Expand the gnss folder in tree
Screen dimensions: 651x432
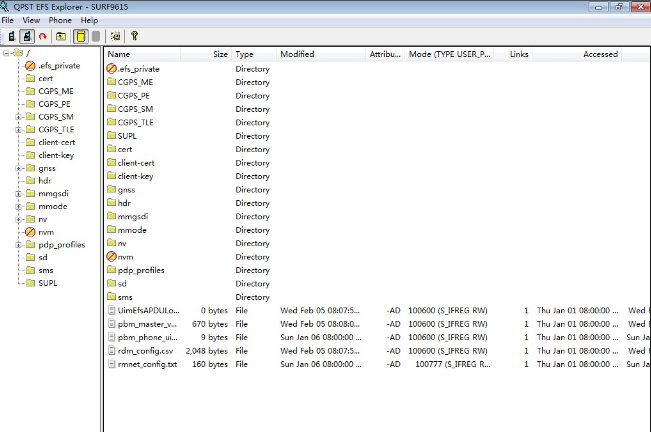point(18,168)
